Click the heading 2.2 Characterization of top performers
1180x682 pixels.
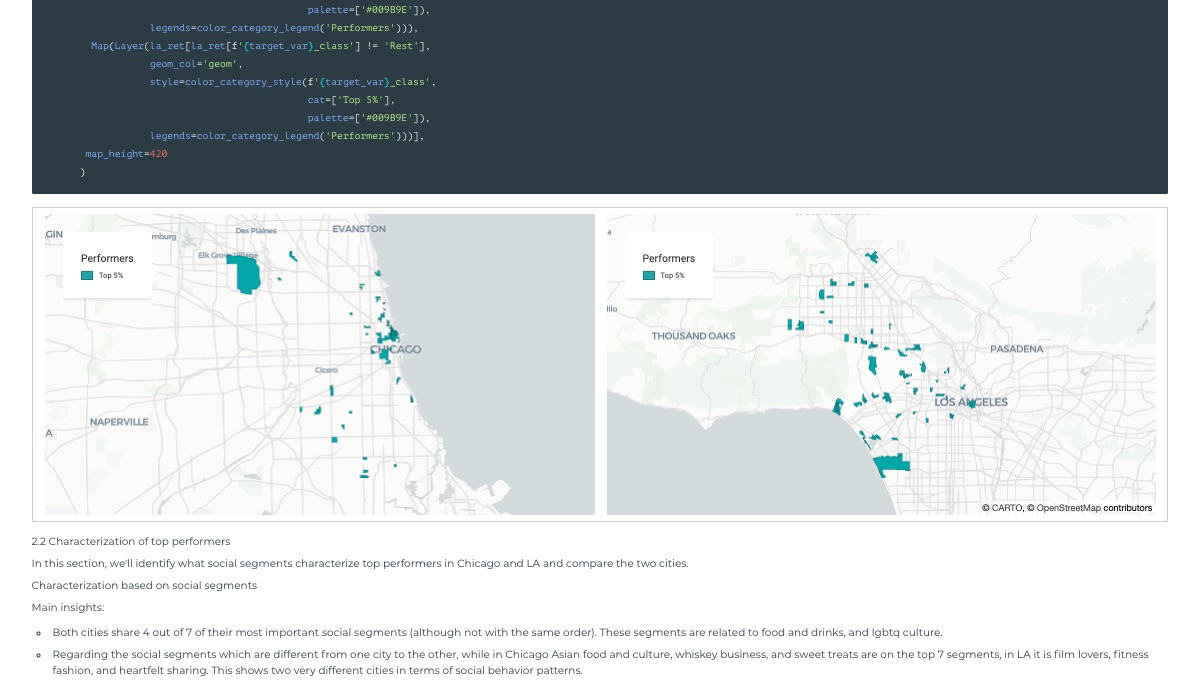pyautogui.click(x=132, y=541)
